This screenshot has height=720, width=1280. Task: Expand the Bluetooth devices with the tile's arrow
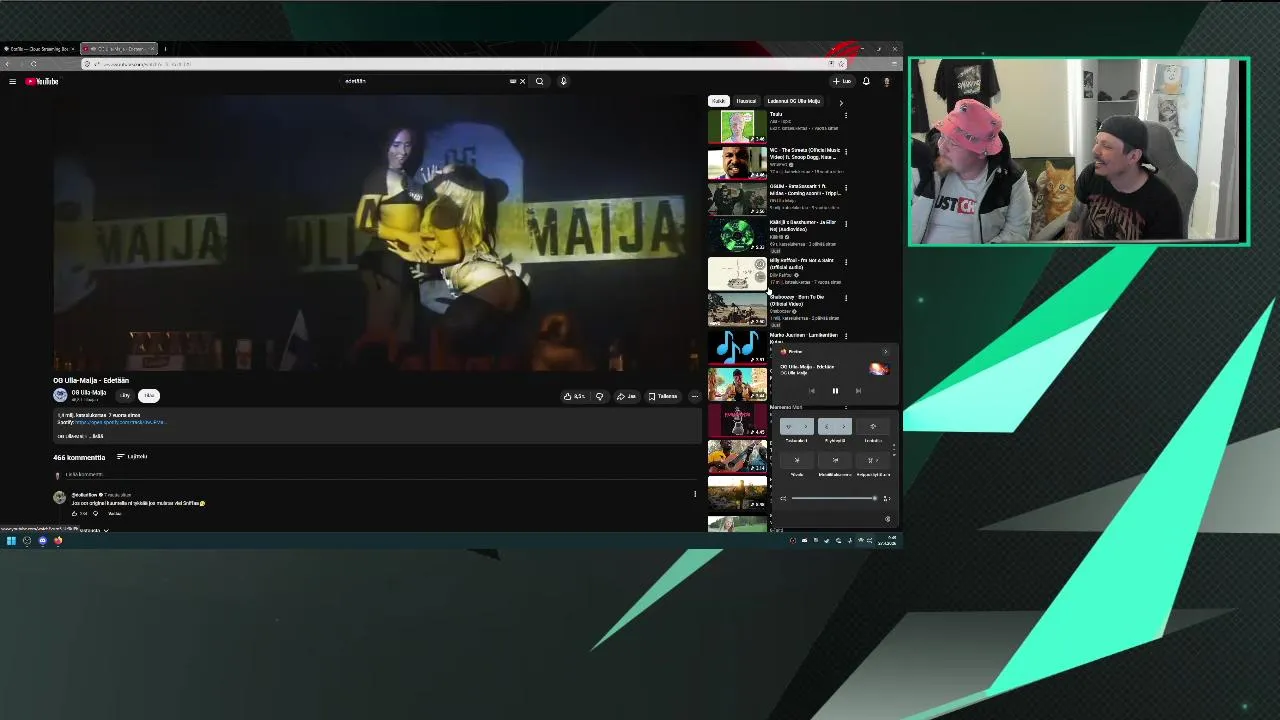coord(844,427)
